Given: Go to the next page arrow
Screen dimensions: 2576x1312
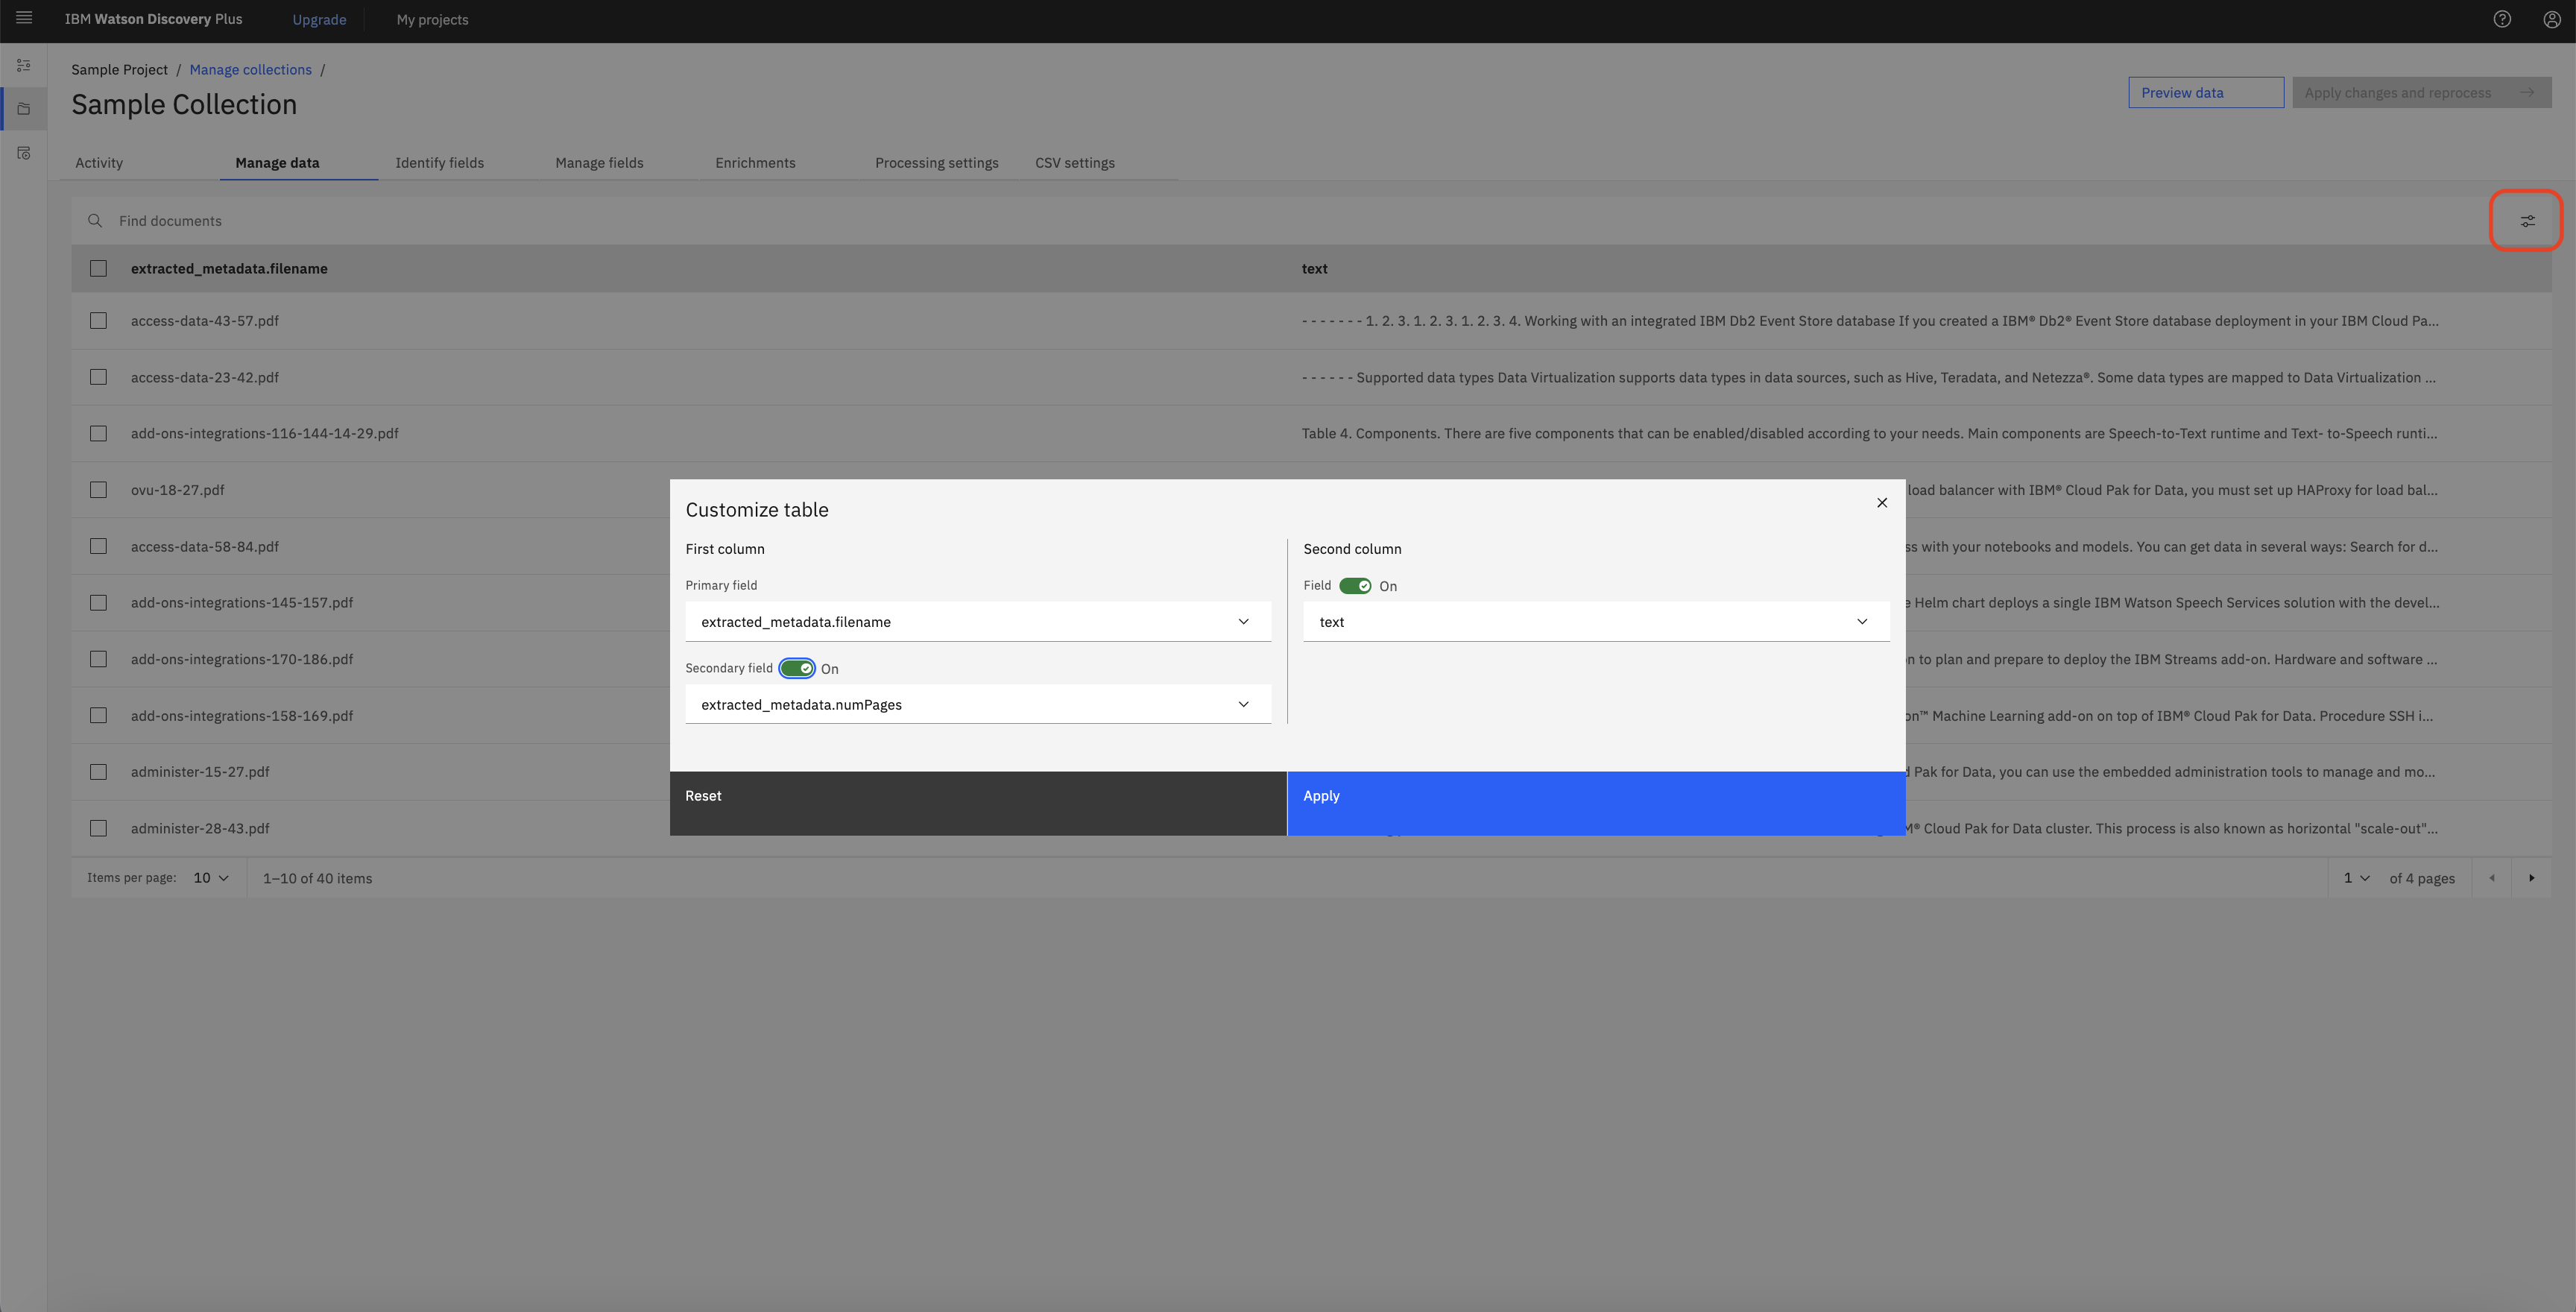Looking at the screenshot, I should pyautogui.click(x=2532, y=878).
